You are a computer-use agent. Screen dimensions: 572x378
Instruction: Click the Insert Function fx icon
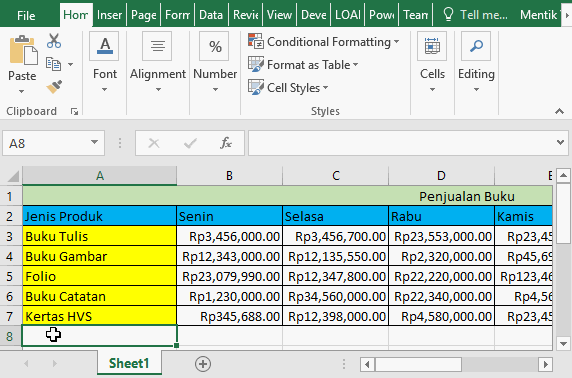point(226,143)
